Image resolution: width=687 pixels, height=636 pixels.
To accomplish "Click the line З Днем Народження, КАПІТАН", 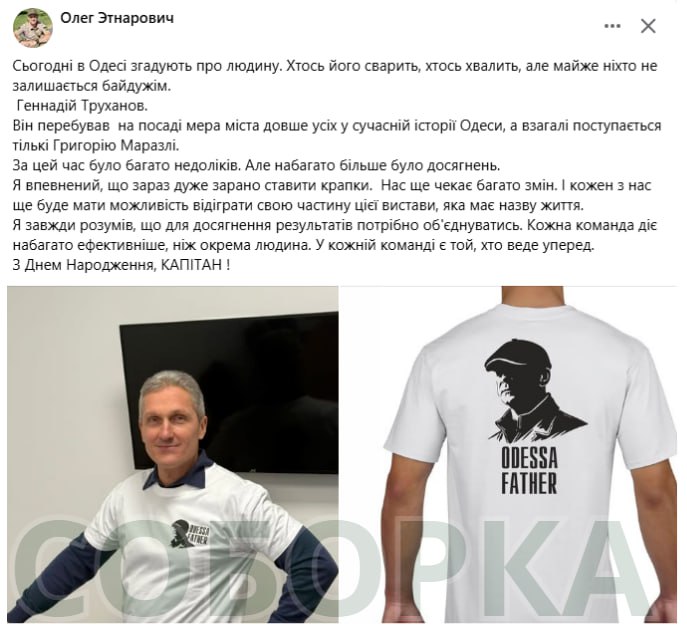I will point(121,265).
